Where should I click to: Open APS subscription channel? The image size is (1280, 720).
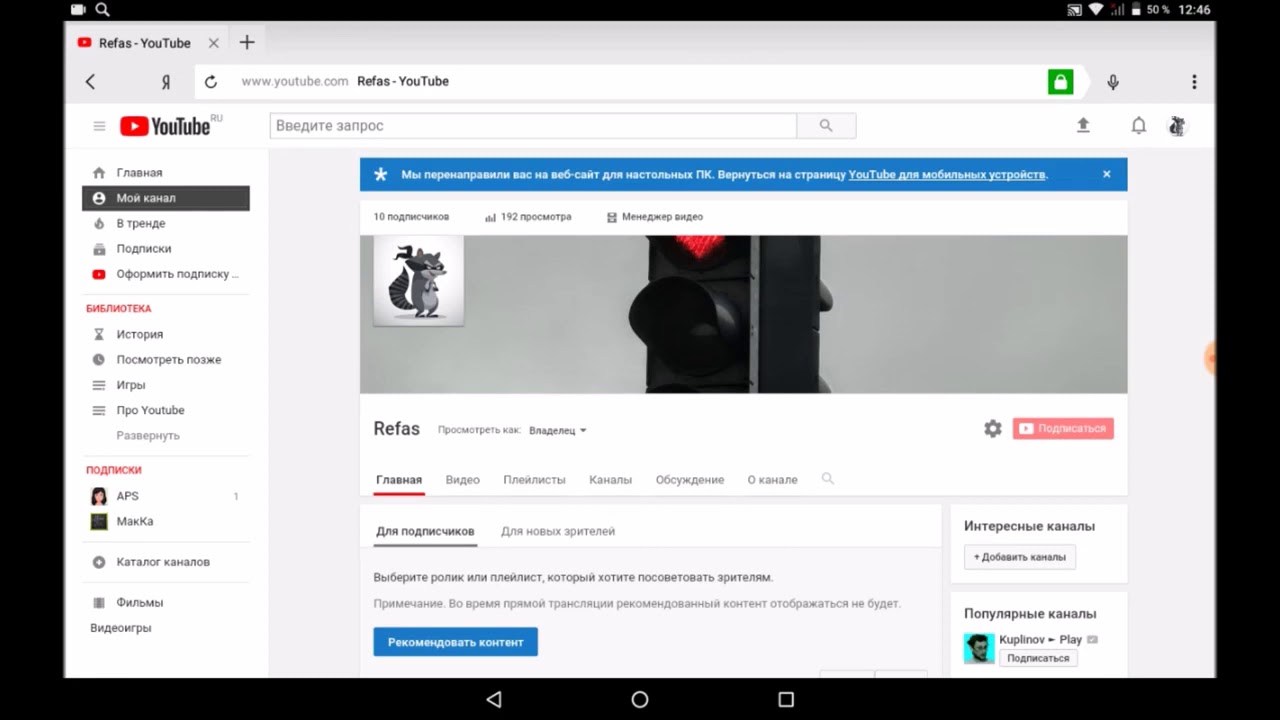tap(166, 496)
